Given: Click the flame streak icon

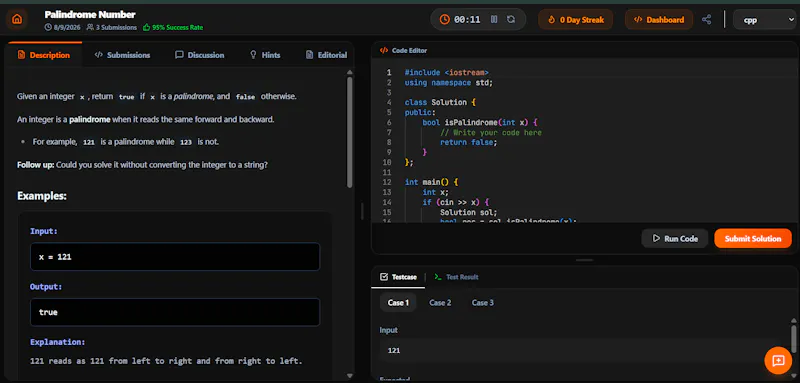Looking at the screenshot, I should (x=551, y=20).
